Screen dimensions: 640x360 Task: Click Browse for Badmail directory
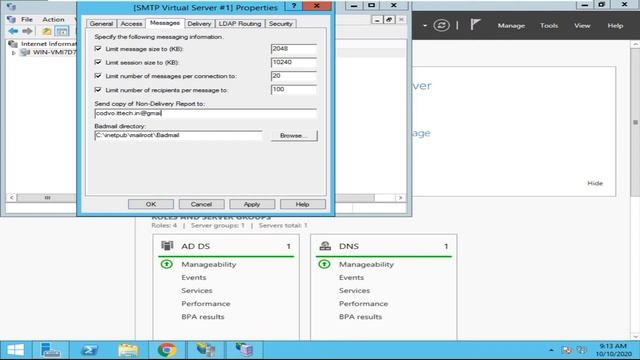point(294,136)
